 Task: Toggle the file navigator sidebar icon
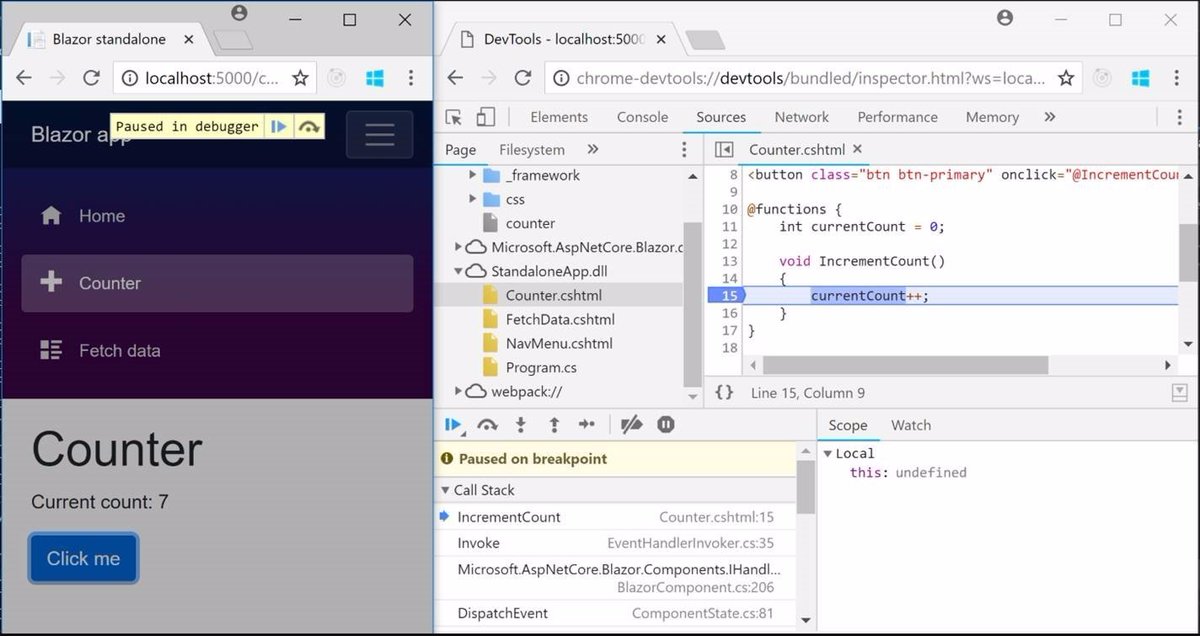coord(724,150)
